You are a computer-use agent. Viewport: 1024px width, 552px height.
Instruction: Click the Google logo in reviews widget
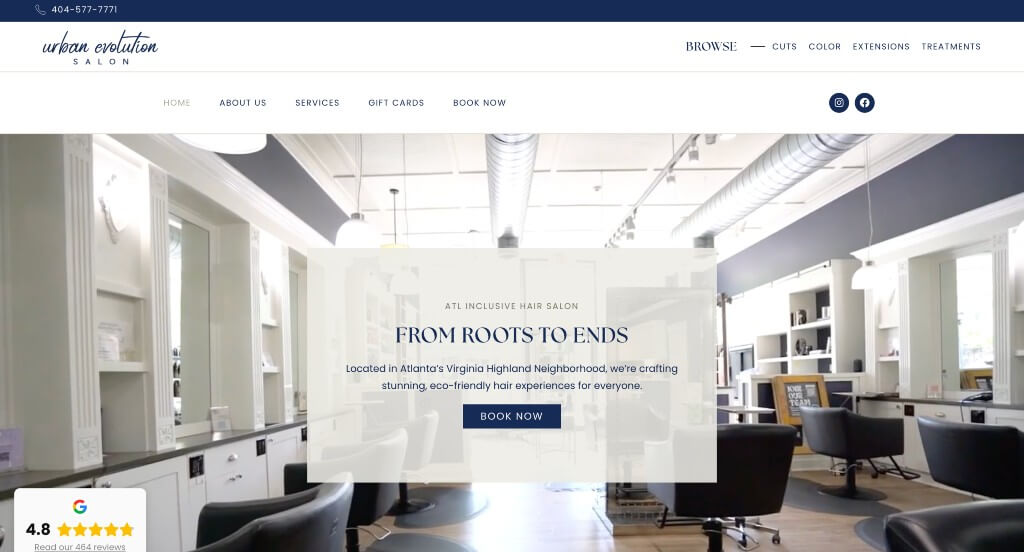[80, 506]
